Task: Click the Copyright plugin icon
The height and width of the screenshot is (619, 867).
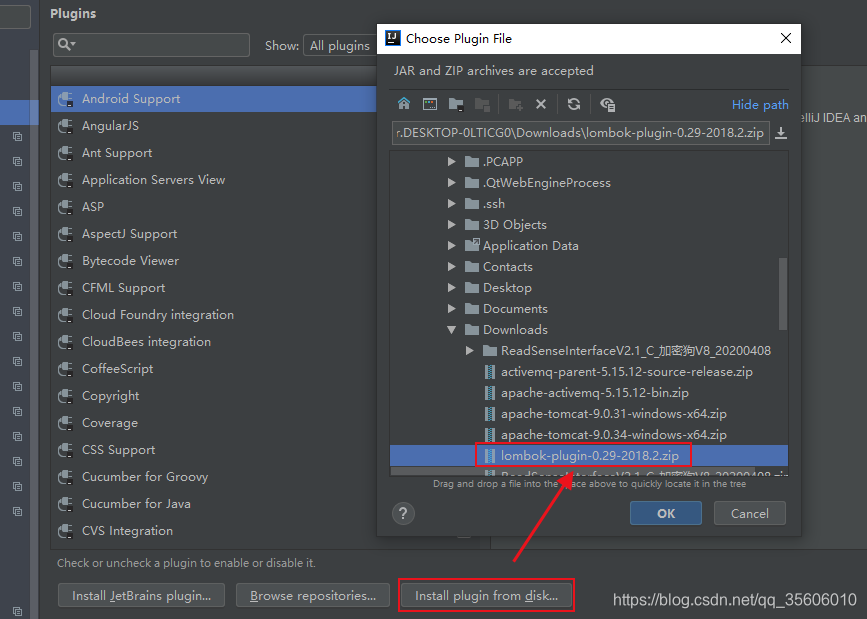Action: tap(66, 396)
